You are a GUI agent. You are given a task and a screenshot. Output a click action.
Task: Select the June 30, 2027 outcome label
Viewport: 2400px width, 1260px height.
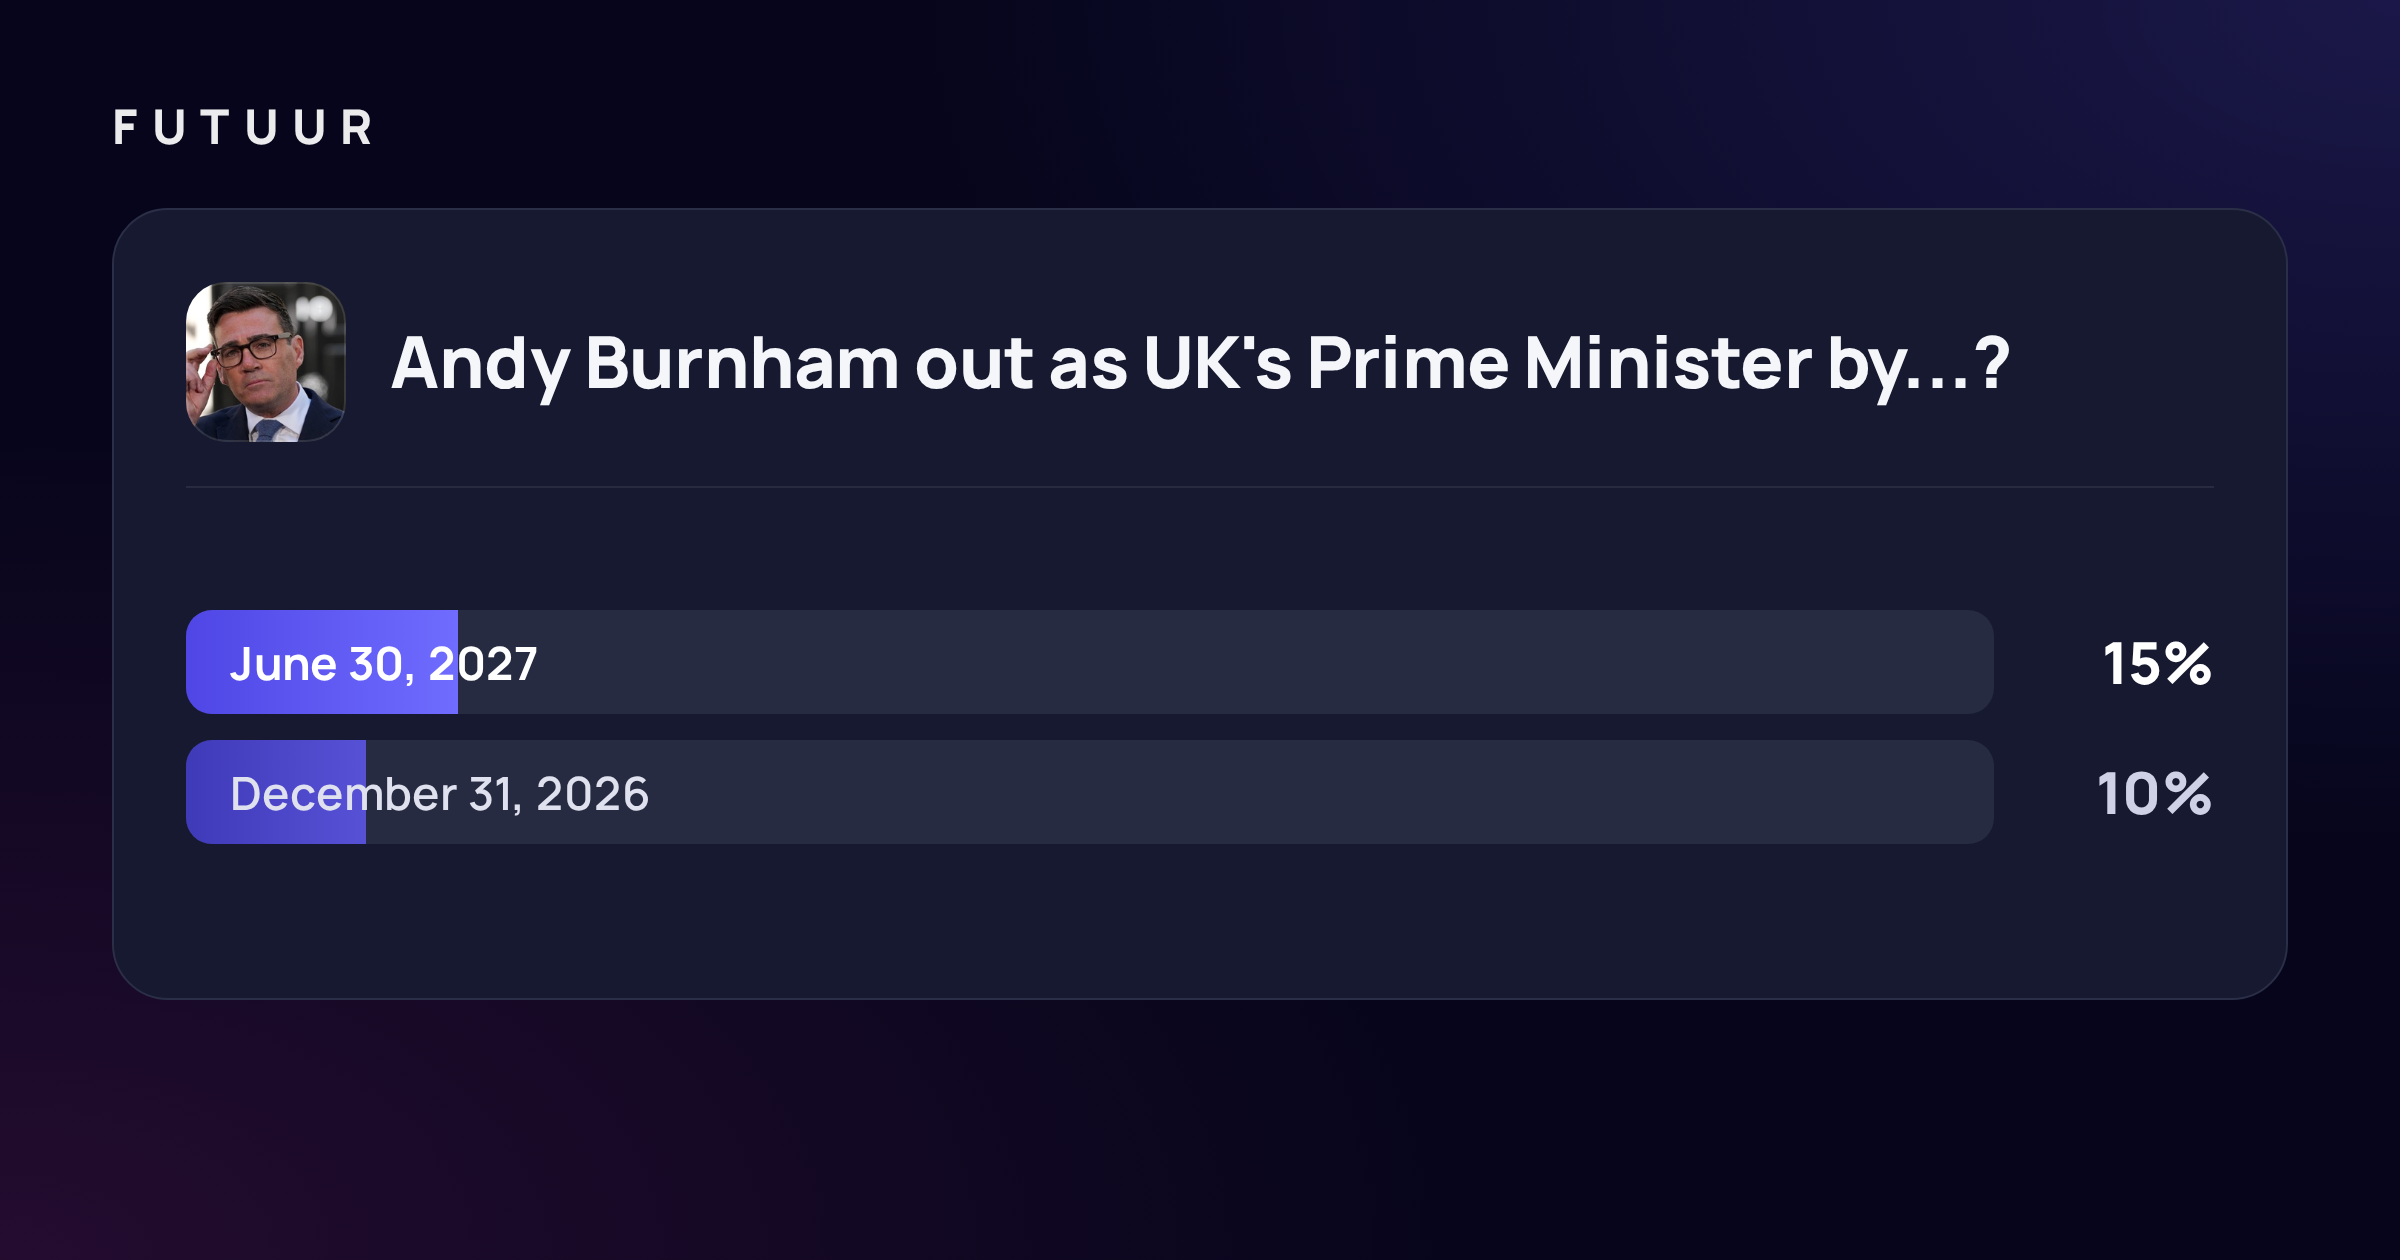point(384,664)
